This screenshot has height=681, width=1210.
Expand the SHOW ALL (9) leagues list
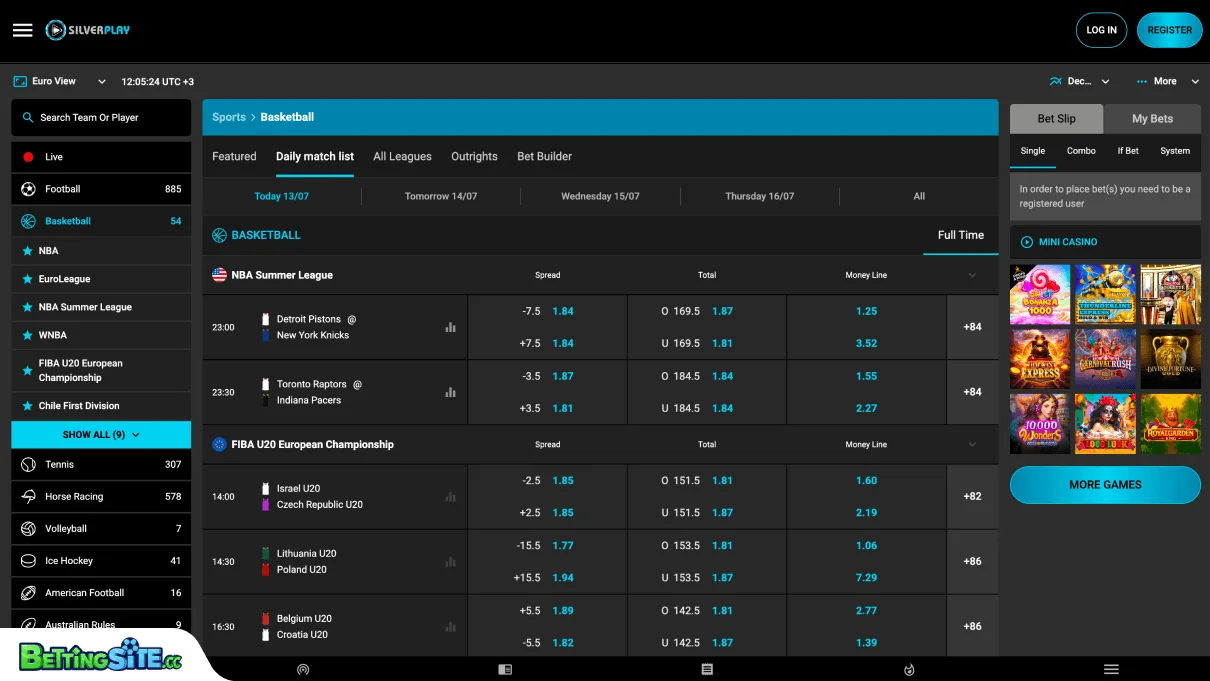pos(101,435)
